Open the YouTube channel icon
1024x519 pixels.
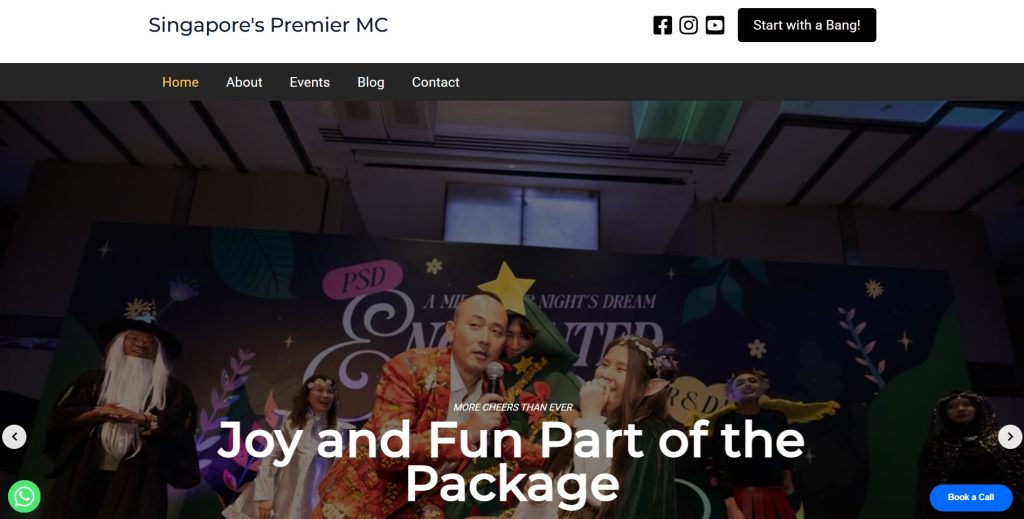point(715,25)
